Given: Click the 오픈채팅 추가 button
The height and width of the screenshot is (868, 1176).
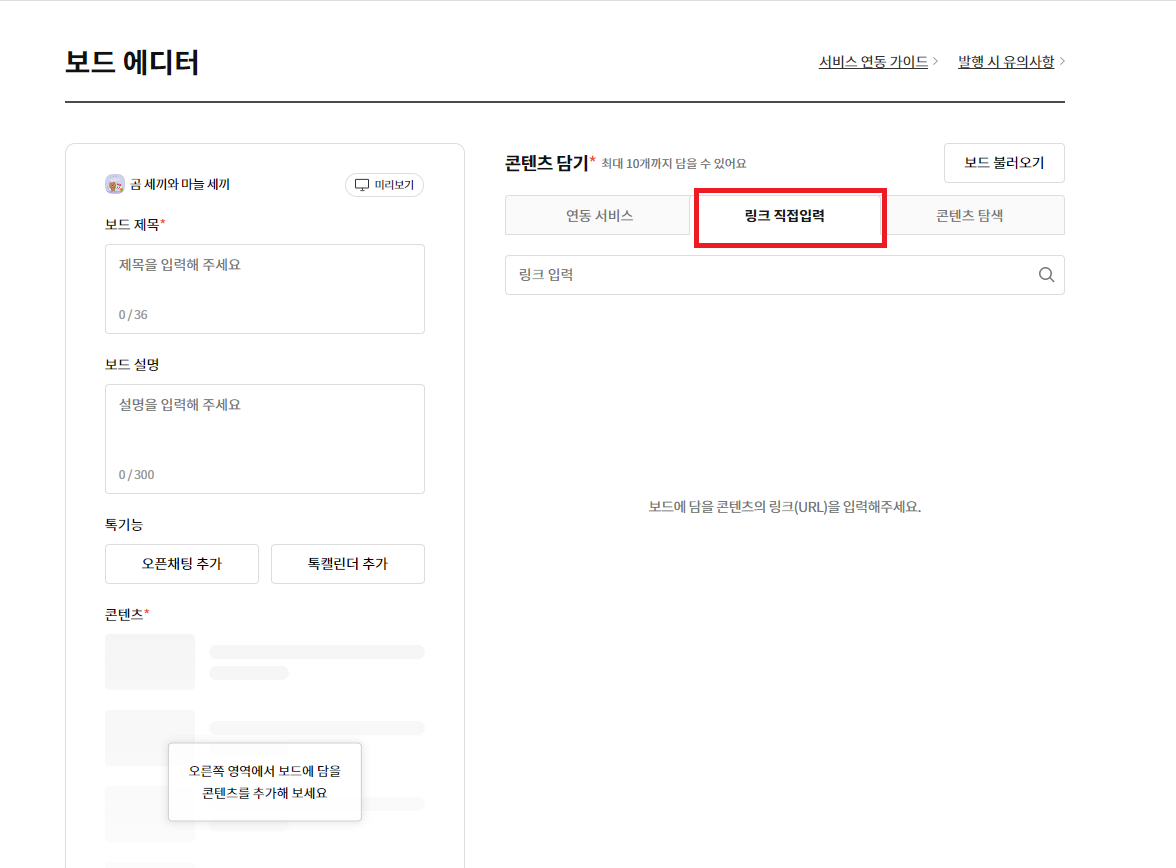Looking at the screenshot, I should tap(182, 563).
